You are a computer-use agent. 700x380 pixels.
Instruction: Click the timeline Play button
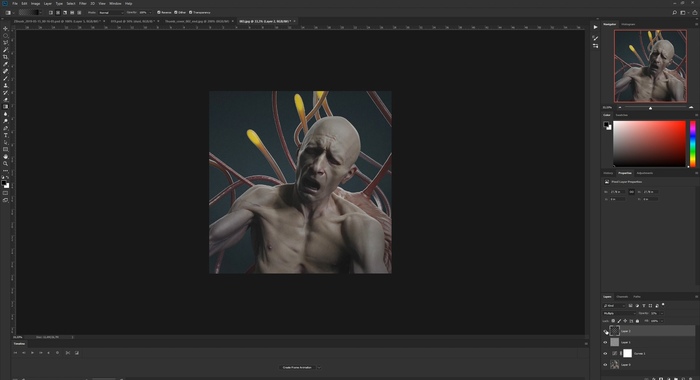tap(32, 353)
